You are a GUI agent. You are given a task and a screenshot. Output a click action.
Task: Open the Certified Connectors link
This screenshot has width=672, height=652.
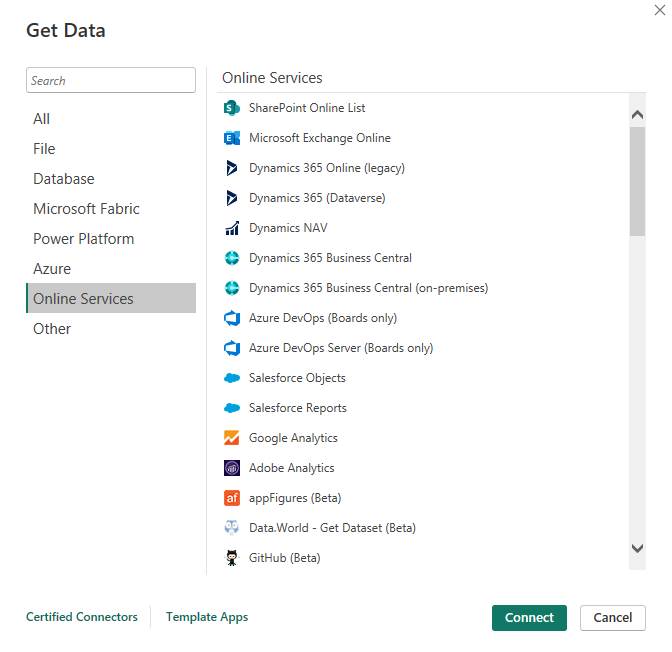82,617
